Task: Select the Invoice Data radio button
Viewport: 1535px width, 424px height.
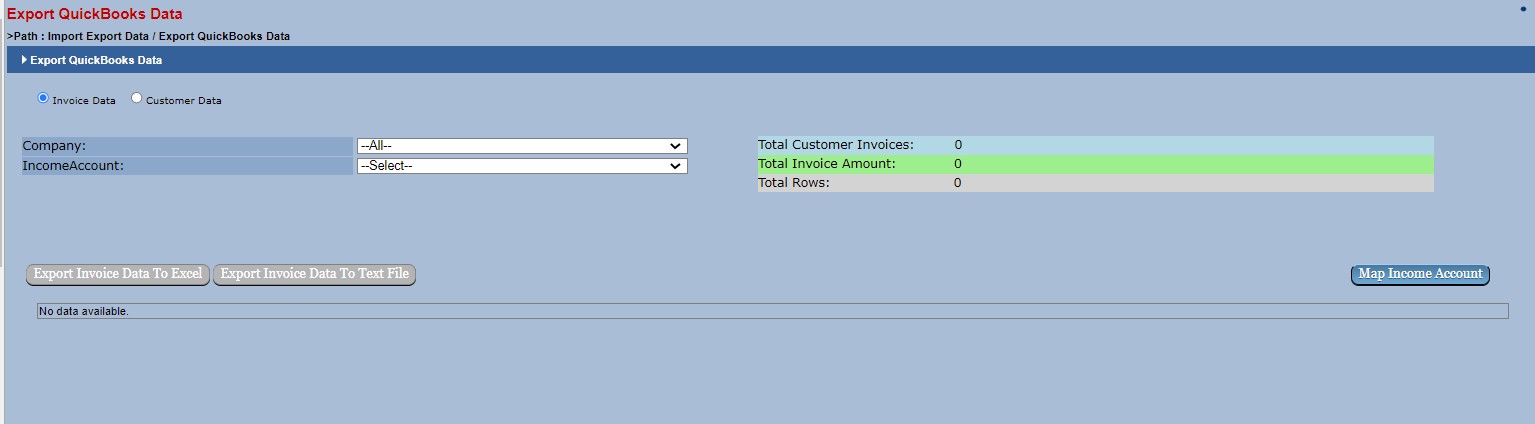Action: point(43,98)
